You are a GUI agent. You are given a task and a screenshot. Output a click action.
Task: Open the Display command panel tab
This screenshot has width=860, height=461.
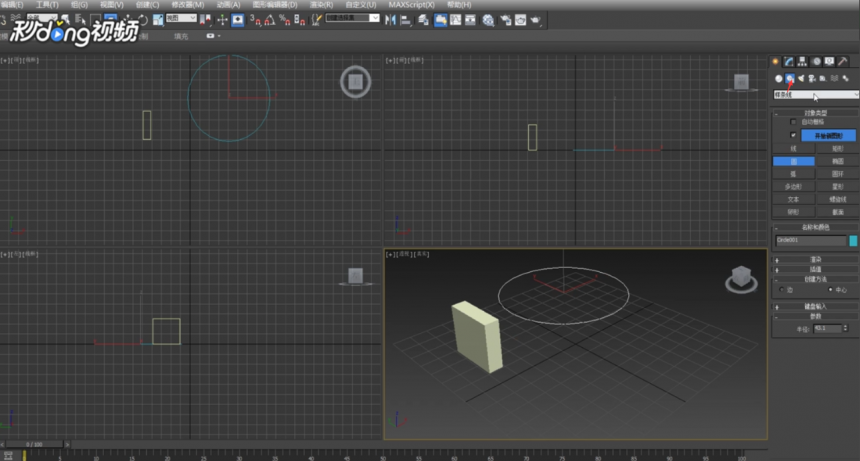point(829,61)
